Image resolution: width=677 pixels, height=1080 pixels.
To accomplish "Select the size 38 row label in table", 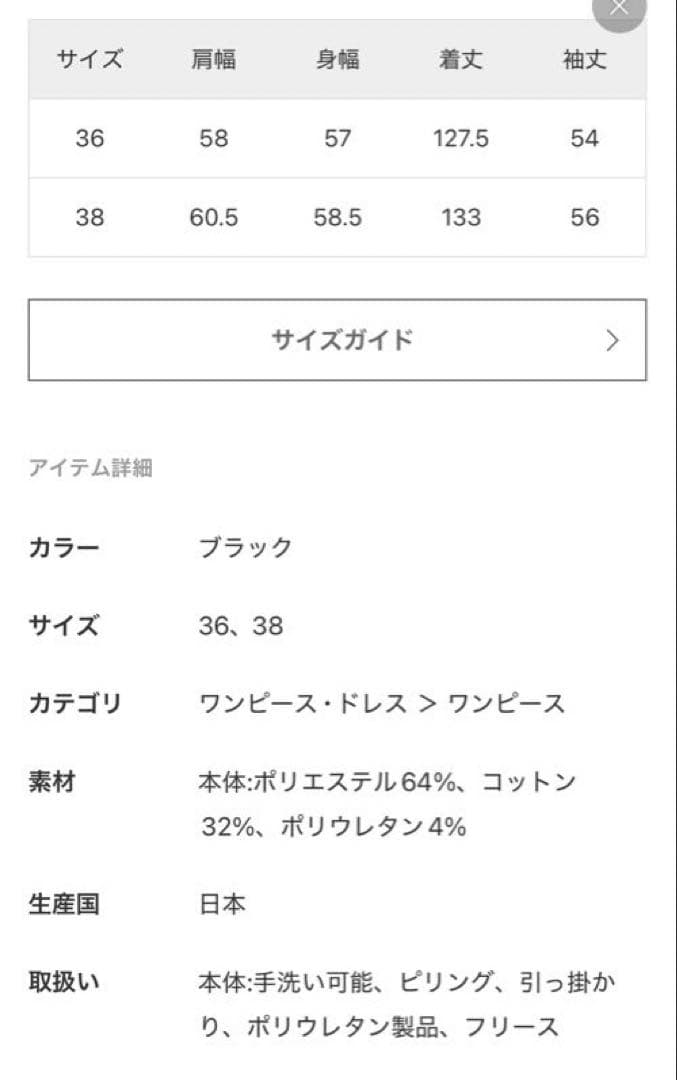I will tap(89, 218).
